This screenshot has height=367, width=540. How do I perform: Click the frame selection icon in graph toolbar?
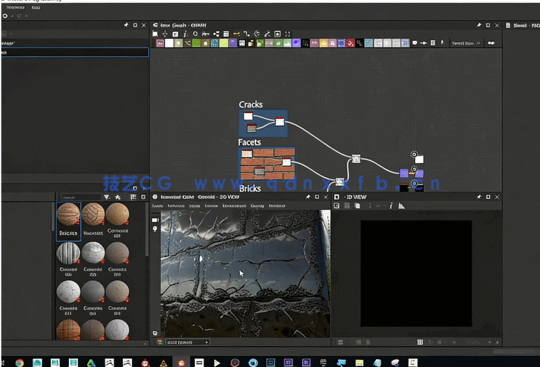tap(155, 34)
